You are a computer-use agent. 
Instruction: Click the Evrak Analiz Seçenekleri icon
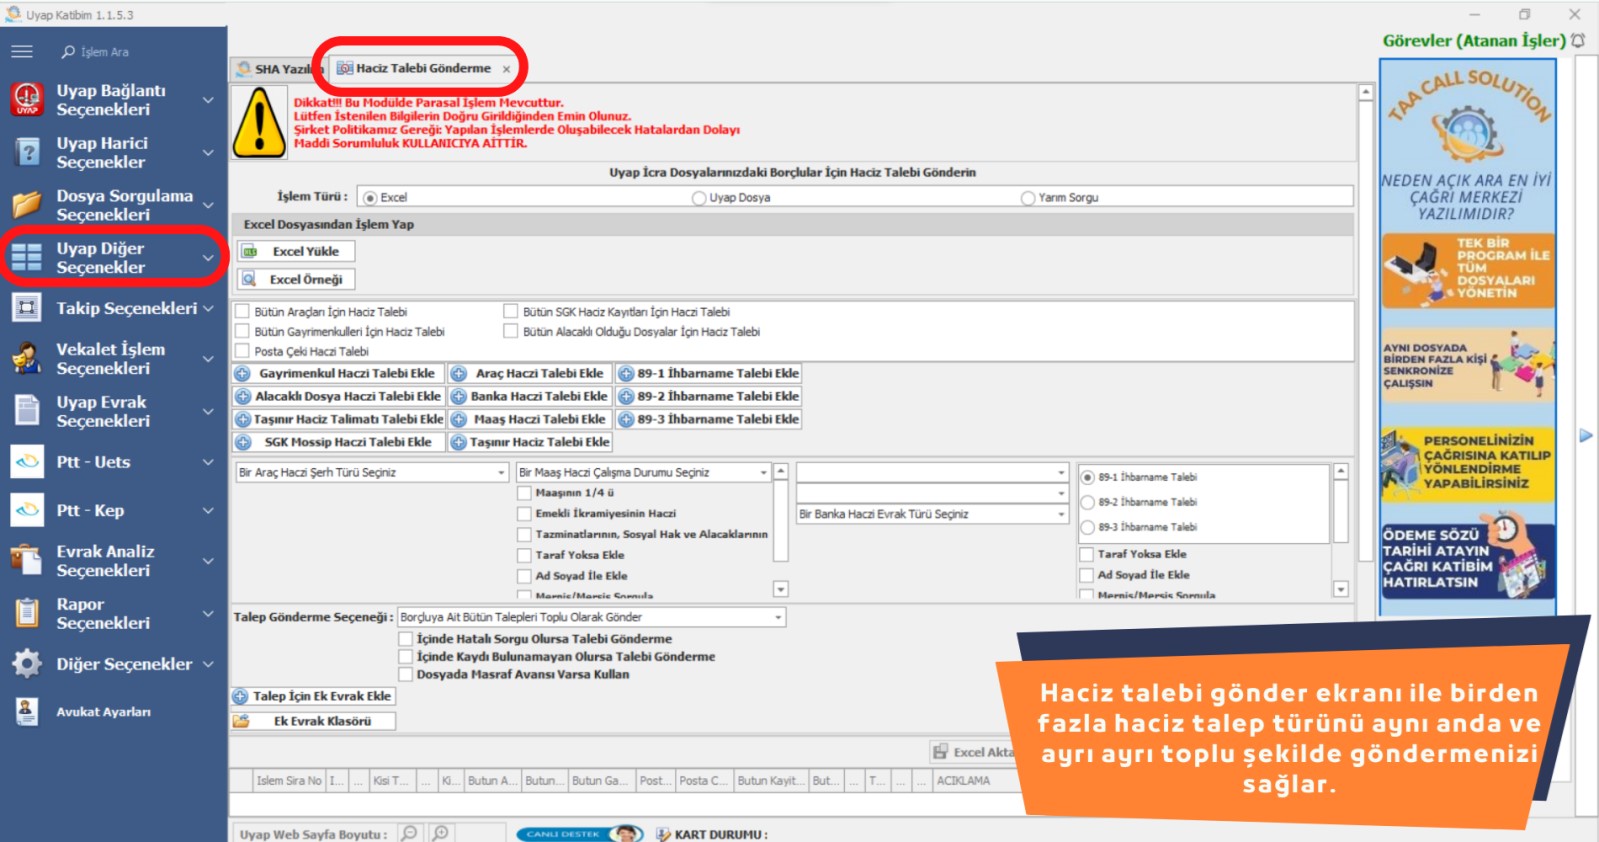click(x=27, y=560)
